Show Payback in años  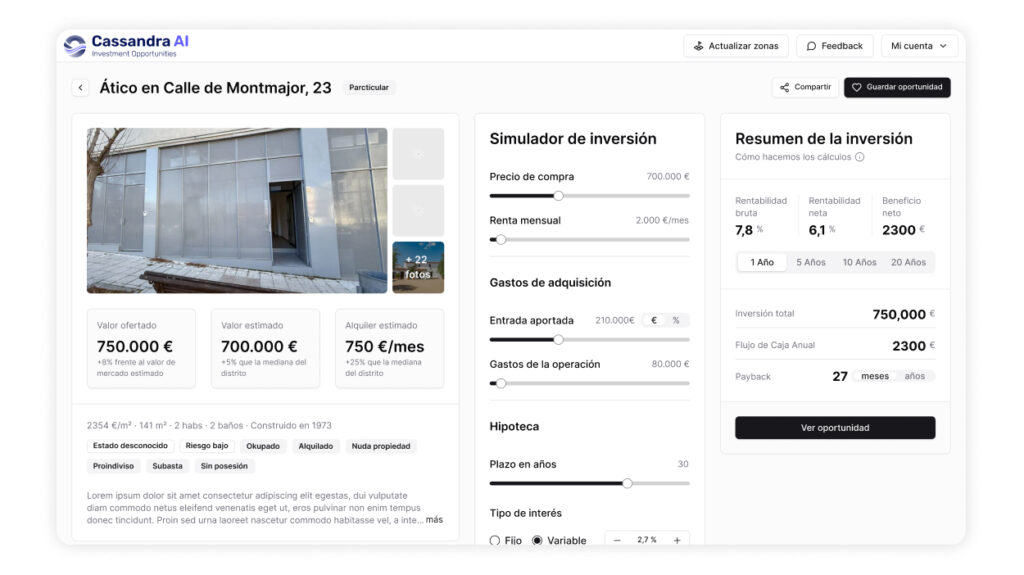[x=914, y=376]
